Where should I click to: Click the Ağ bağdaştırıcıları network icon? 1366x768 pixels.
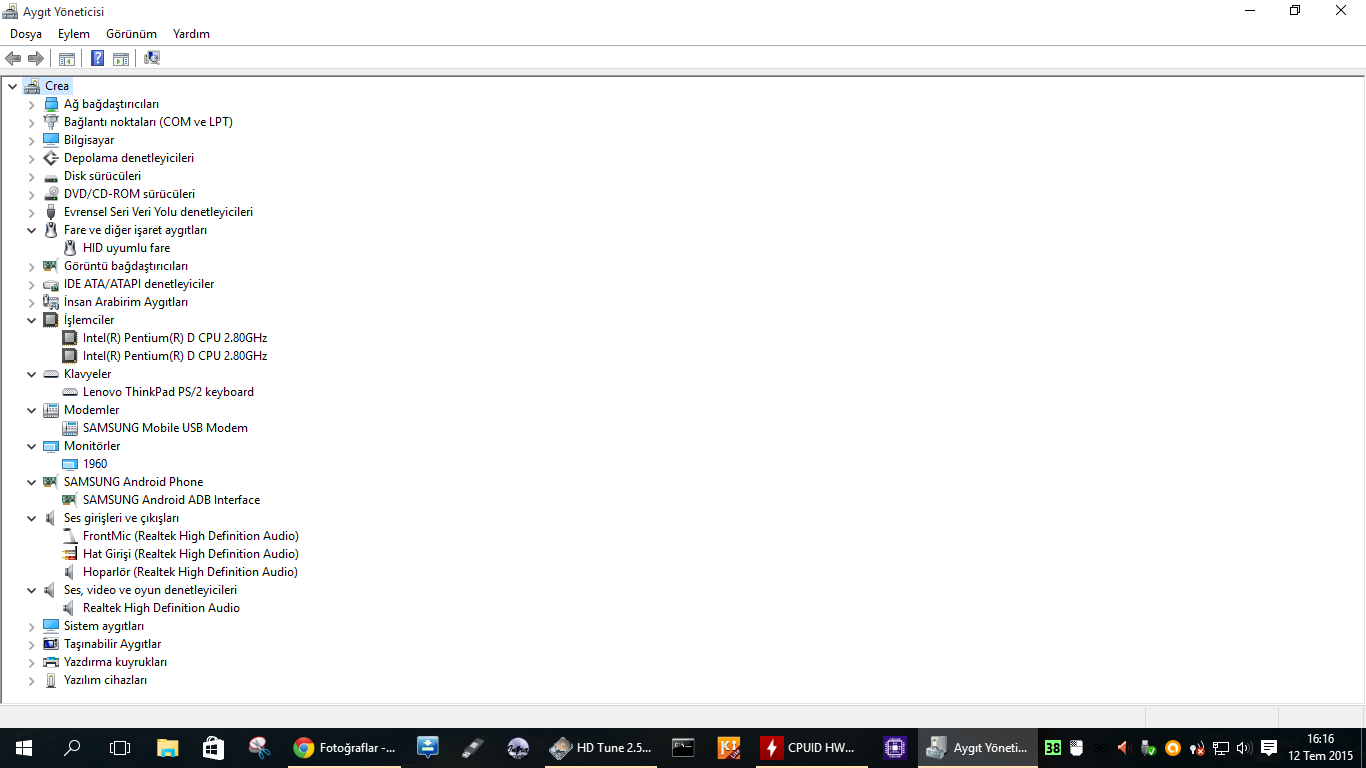(52, 104)
